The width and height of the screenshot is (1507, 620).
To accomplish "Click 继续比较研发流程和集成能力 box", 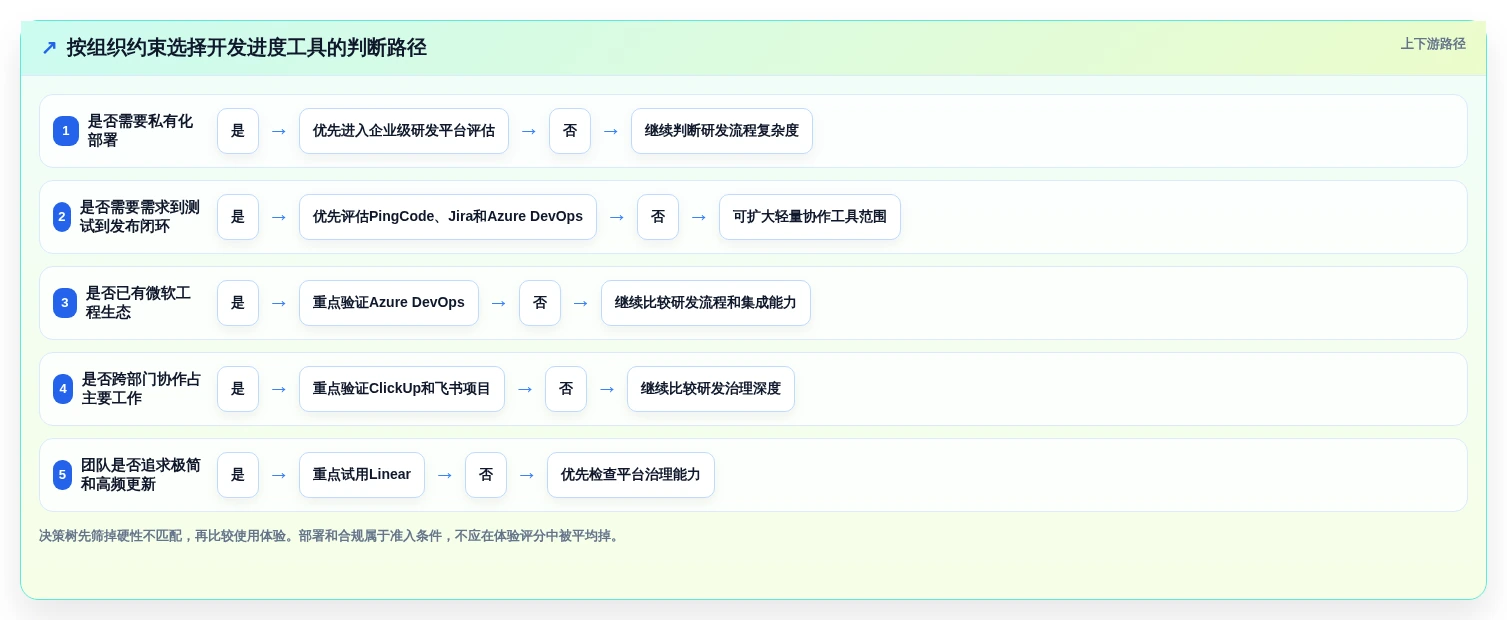I will click(x=706, y=303).
